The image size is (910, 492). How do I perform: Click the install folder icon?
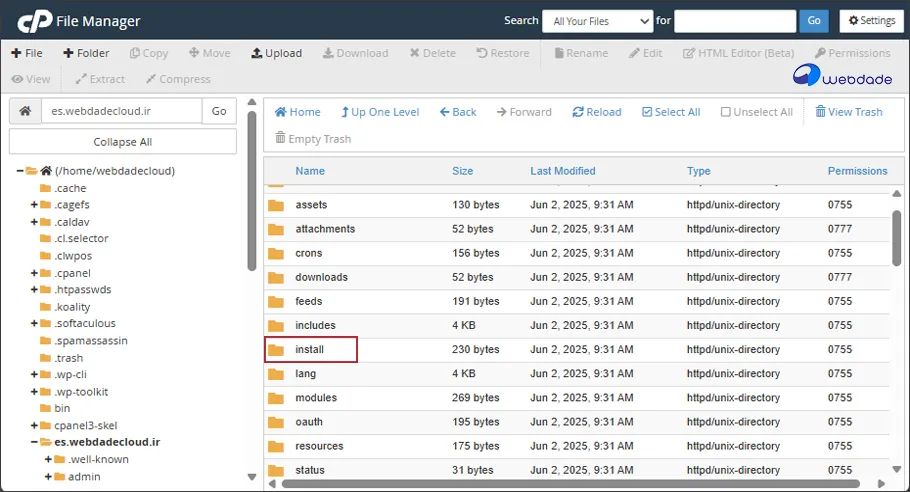pyautogui.click(x=276, y=350)
